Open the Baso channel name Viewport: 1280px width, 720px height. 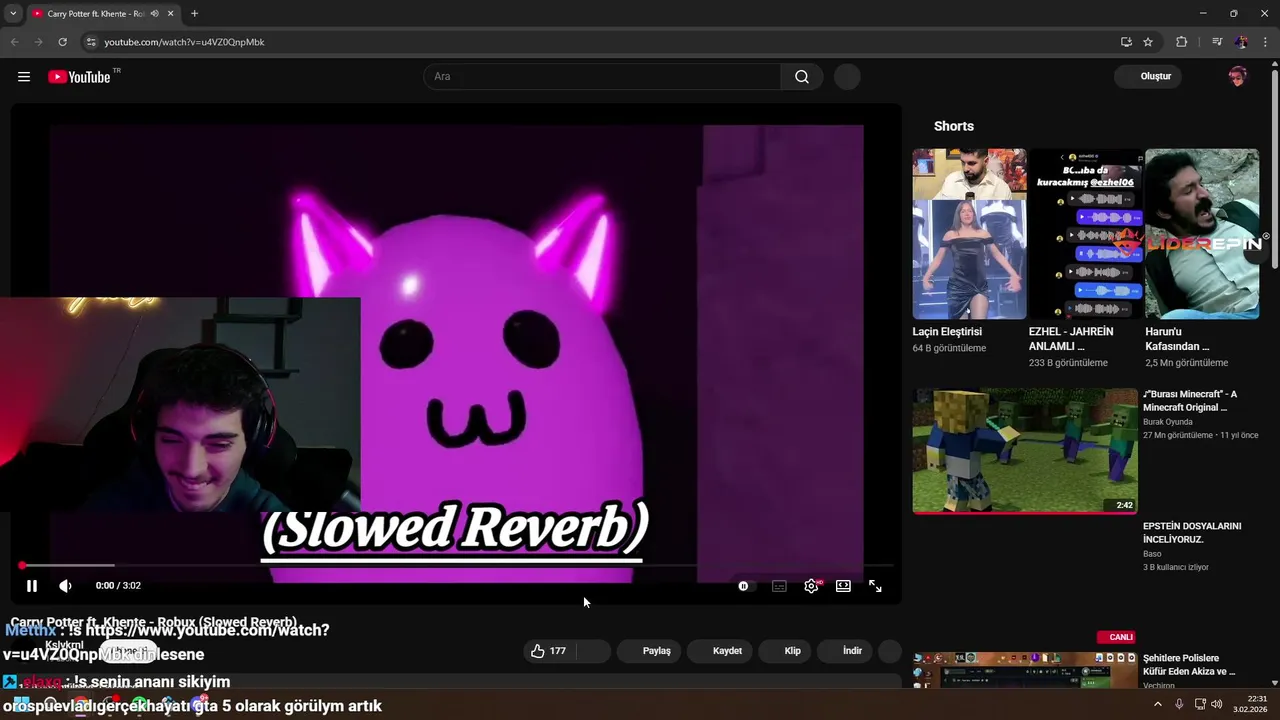[1152, 554]
